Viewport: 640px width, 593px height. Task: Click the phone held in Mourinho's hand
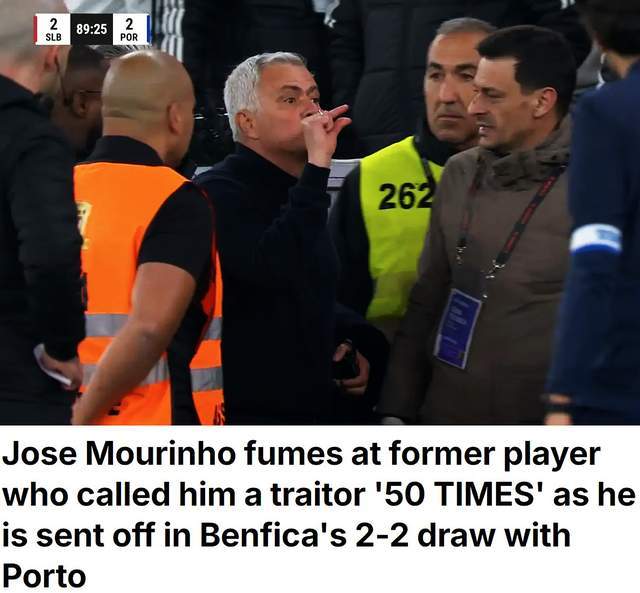346,364
